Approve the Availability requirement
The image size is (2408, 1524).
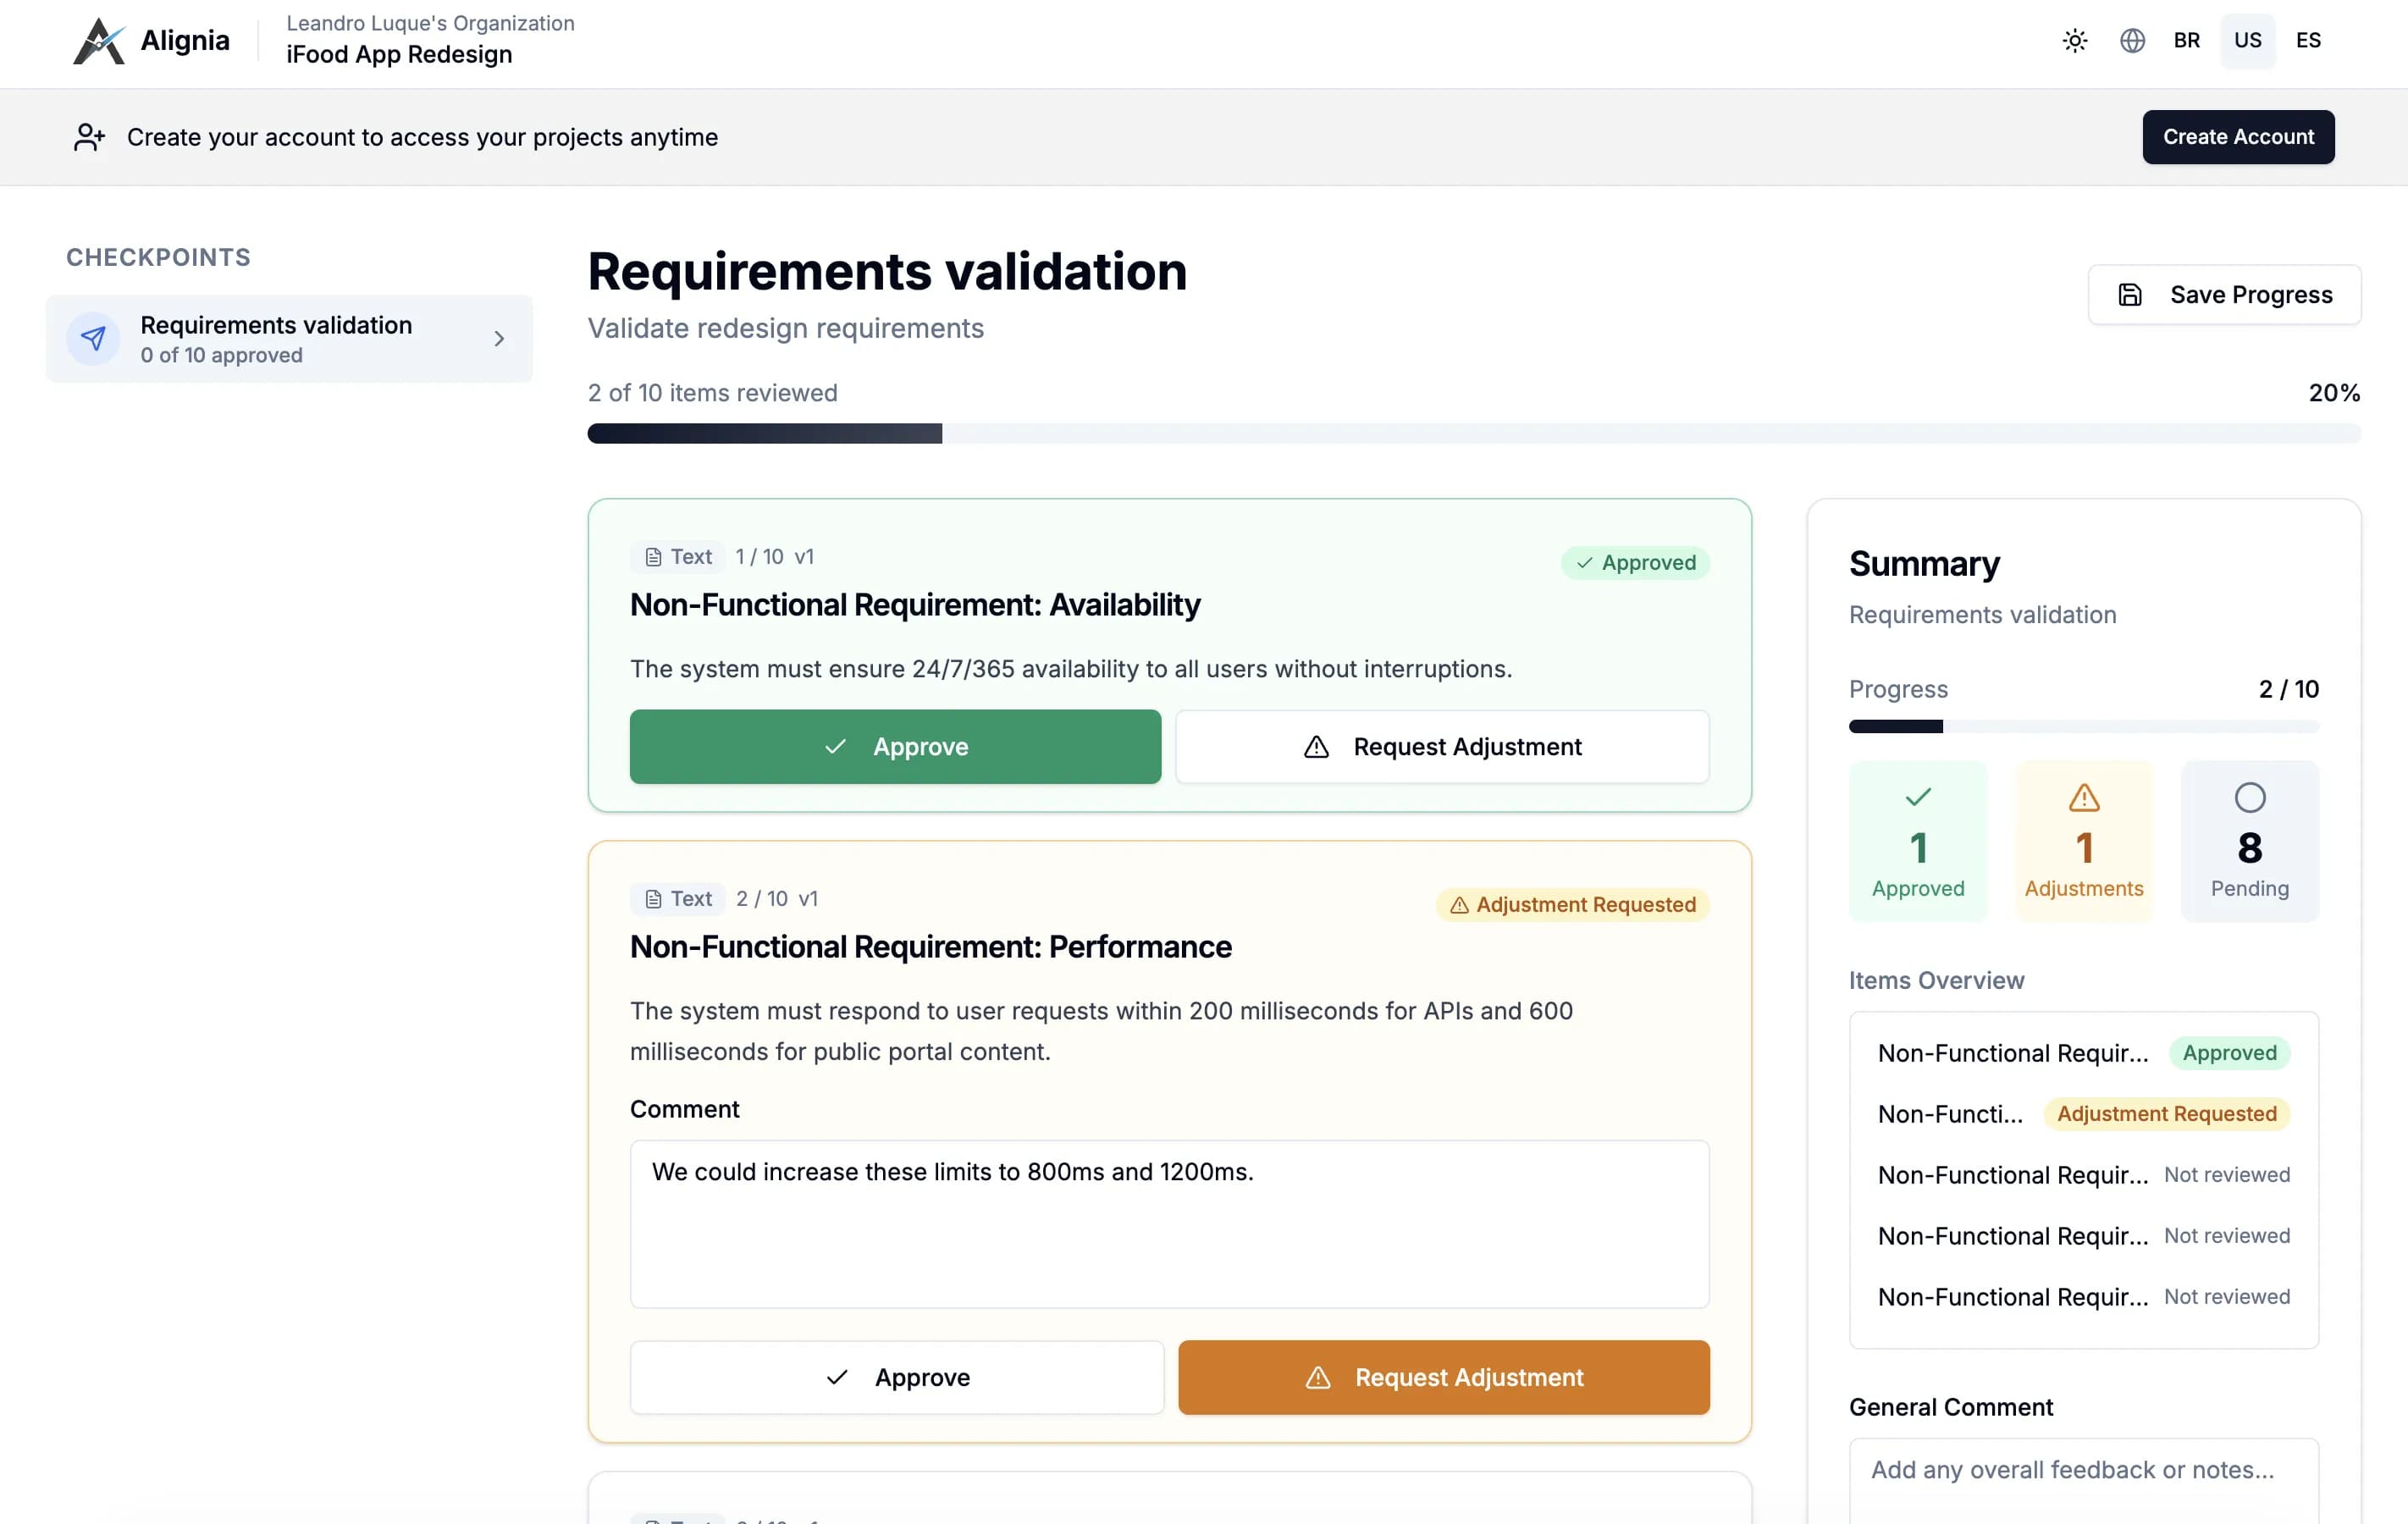(x=895, y=746)
